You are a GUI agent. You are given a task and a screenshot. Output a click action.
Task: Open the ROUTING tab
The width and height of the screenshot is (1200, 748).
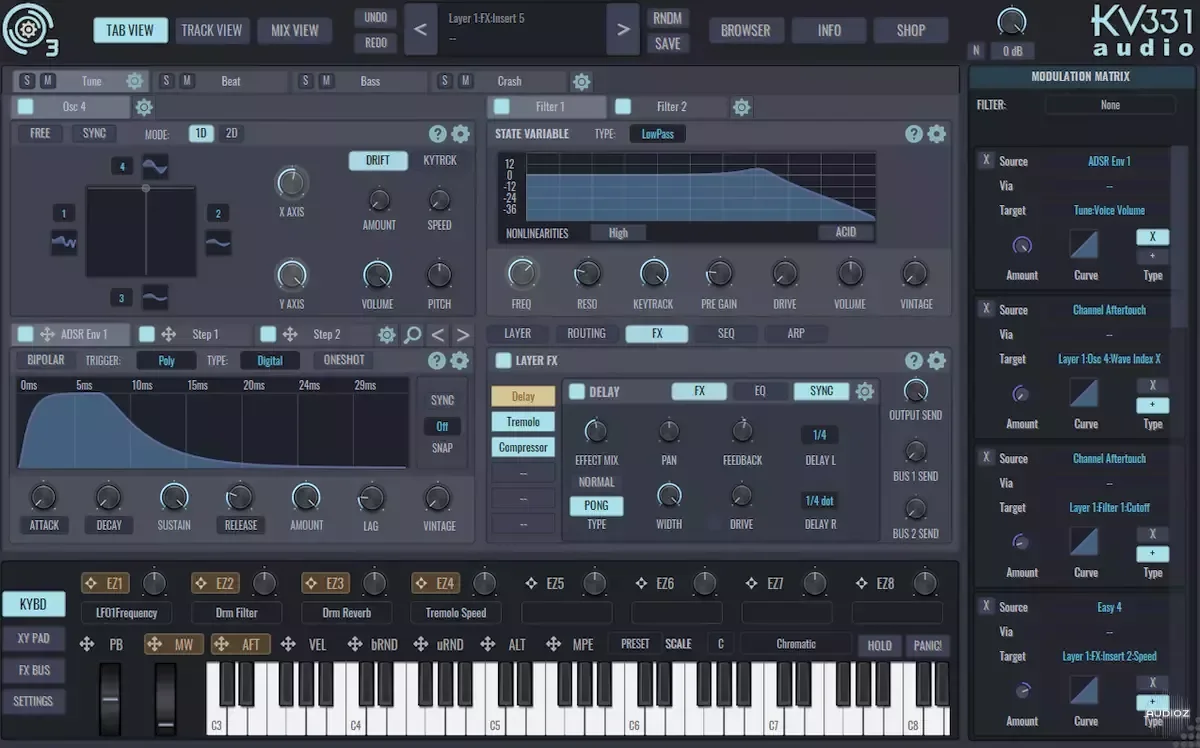click(586, 334)
